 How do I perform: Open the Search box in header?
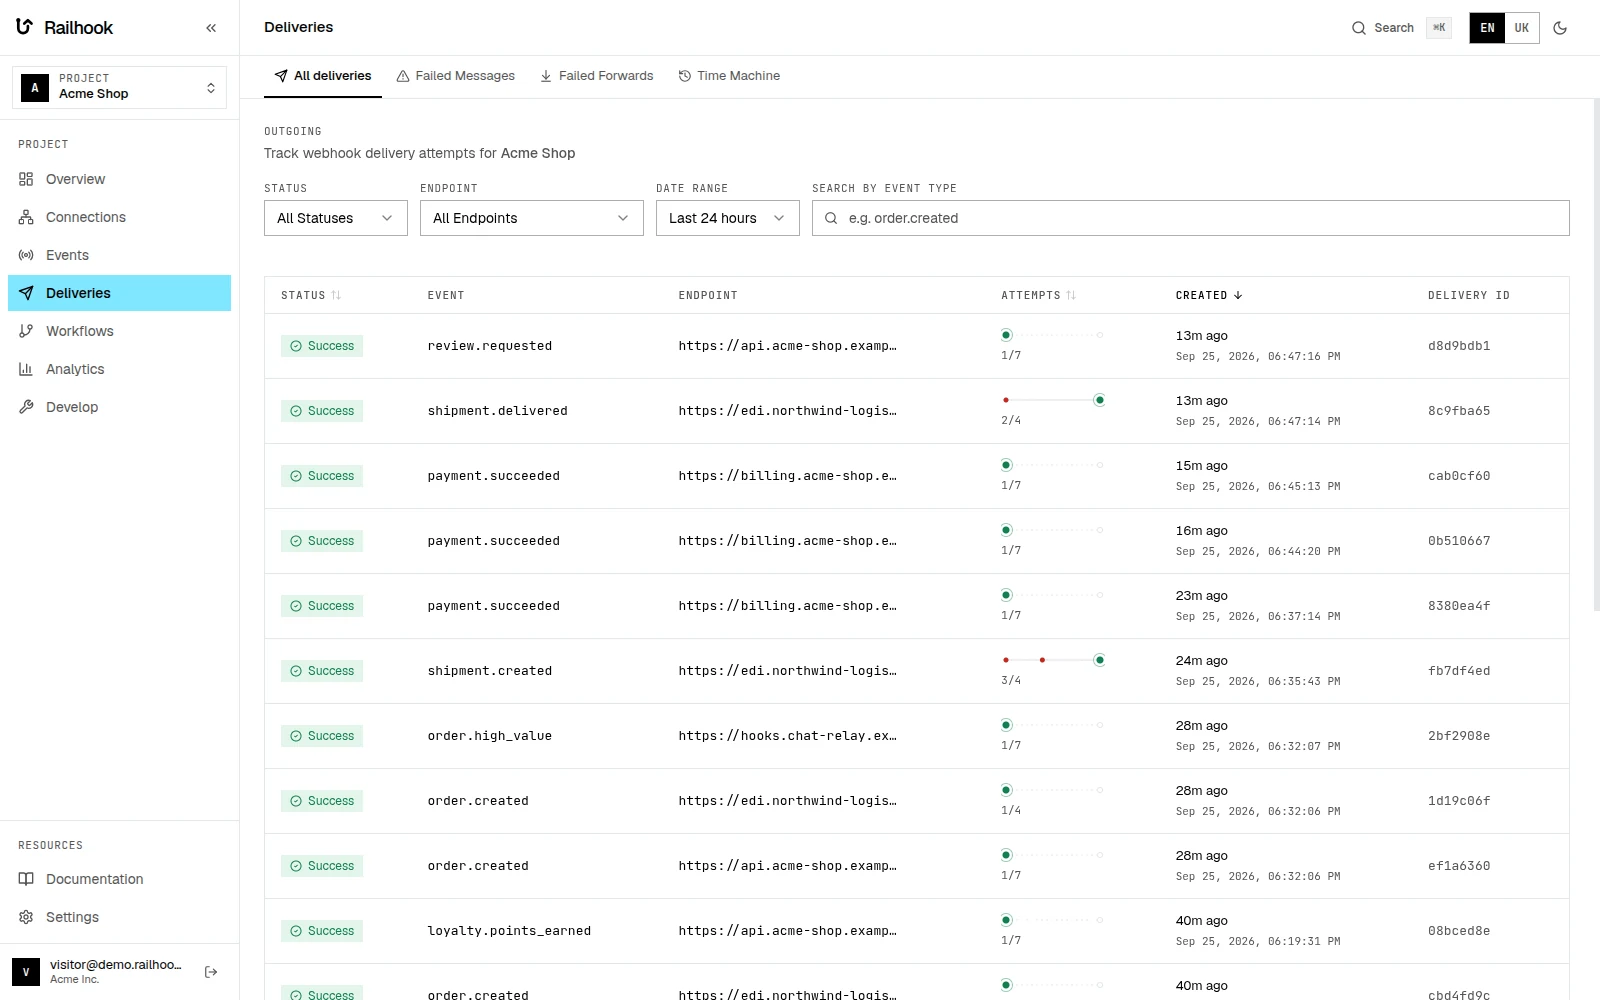1400,28
